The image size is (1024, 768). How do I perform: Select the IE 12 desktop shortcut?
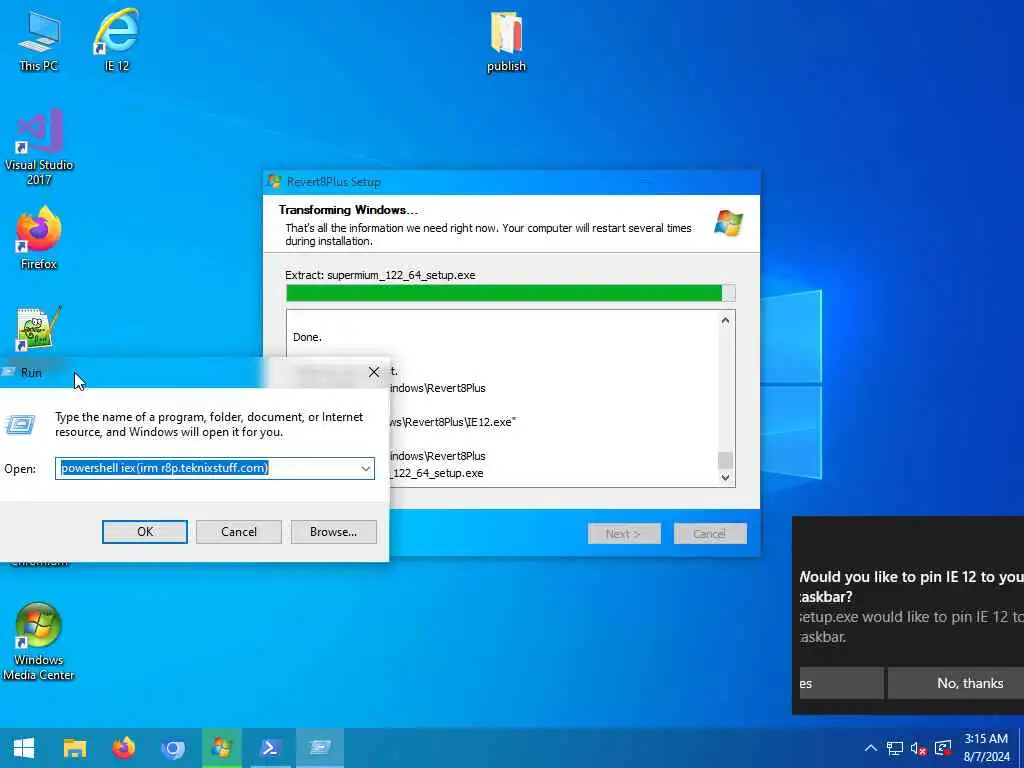(x=116, y=40)
